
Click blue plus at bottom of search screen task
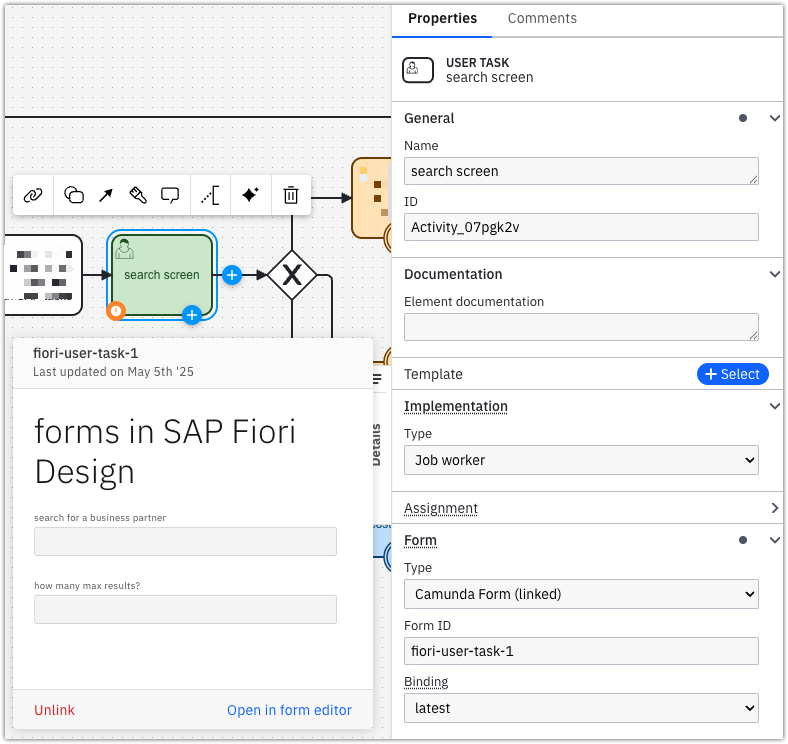tap(191, 315)
